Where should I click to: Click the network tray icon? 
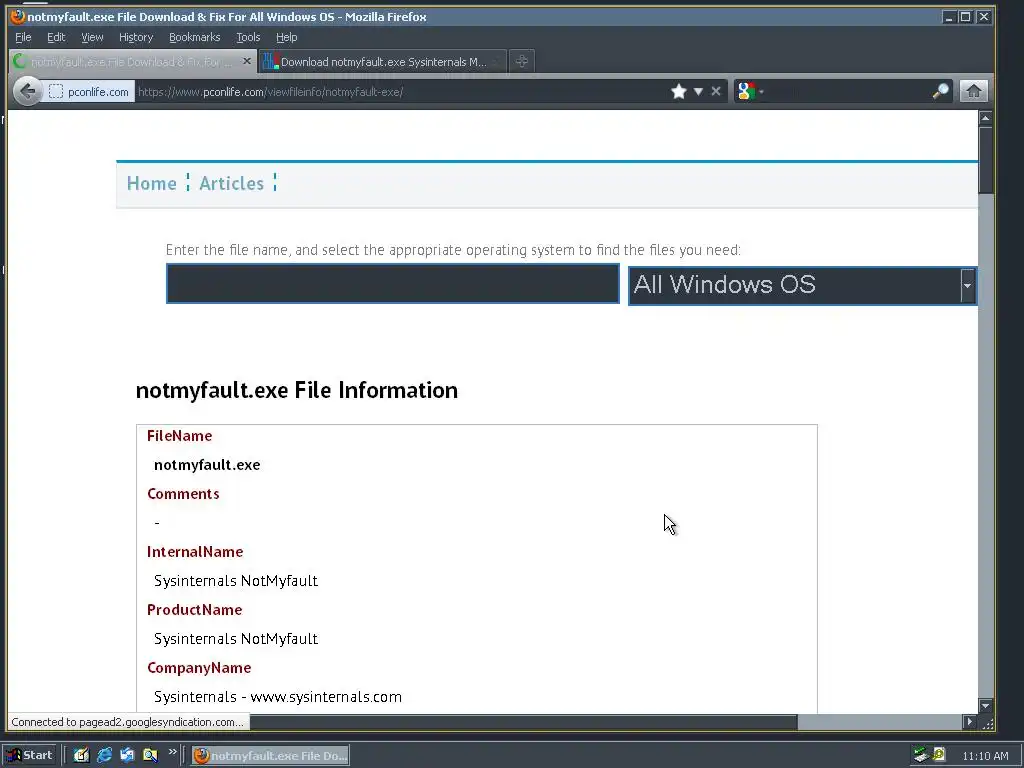tap(921, 755)
